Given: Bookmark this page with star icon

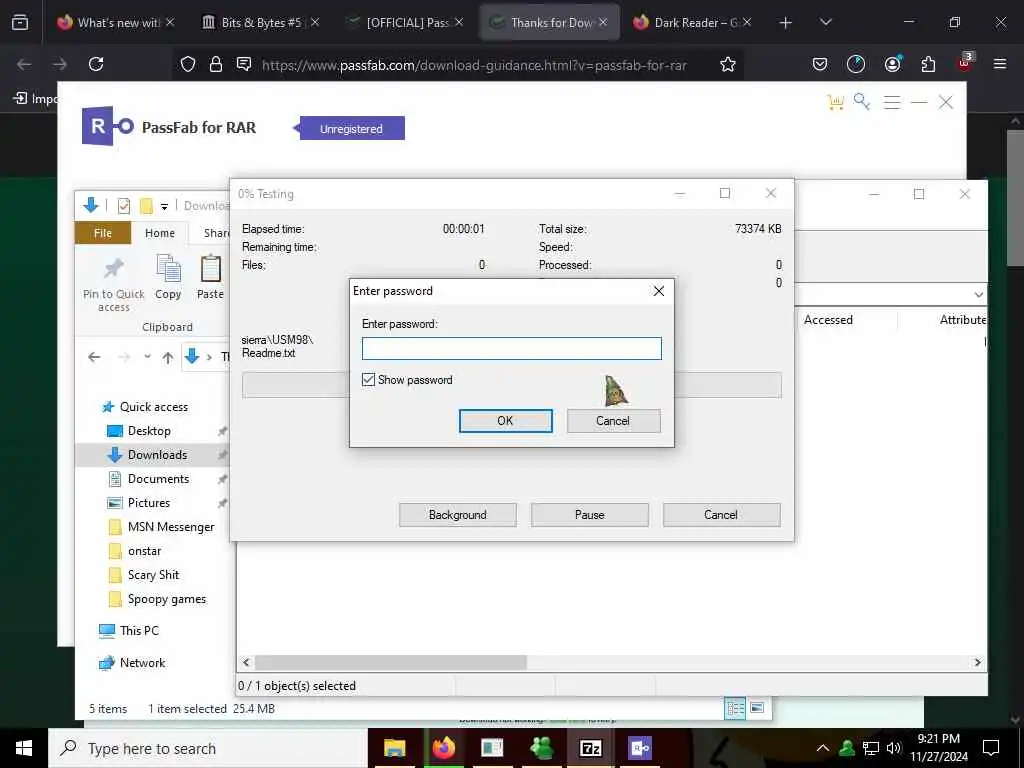Looking at the screenshot, I should click(x=728, y=64).
